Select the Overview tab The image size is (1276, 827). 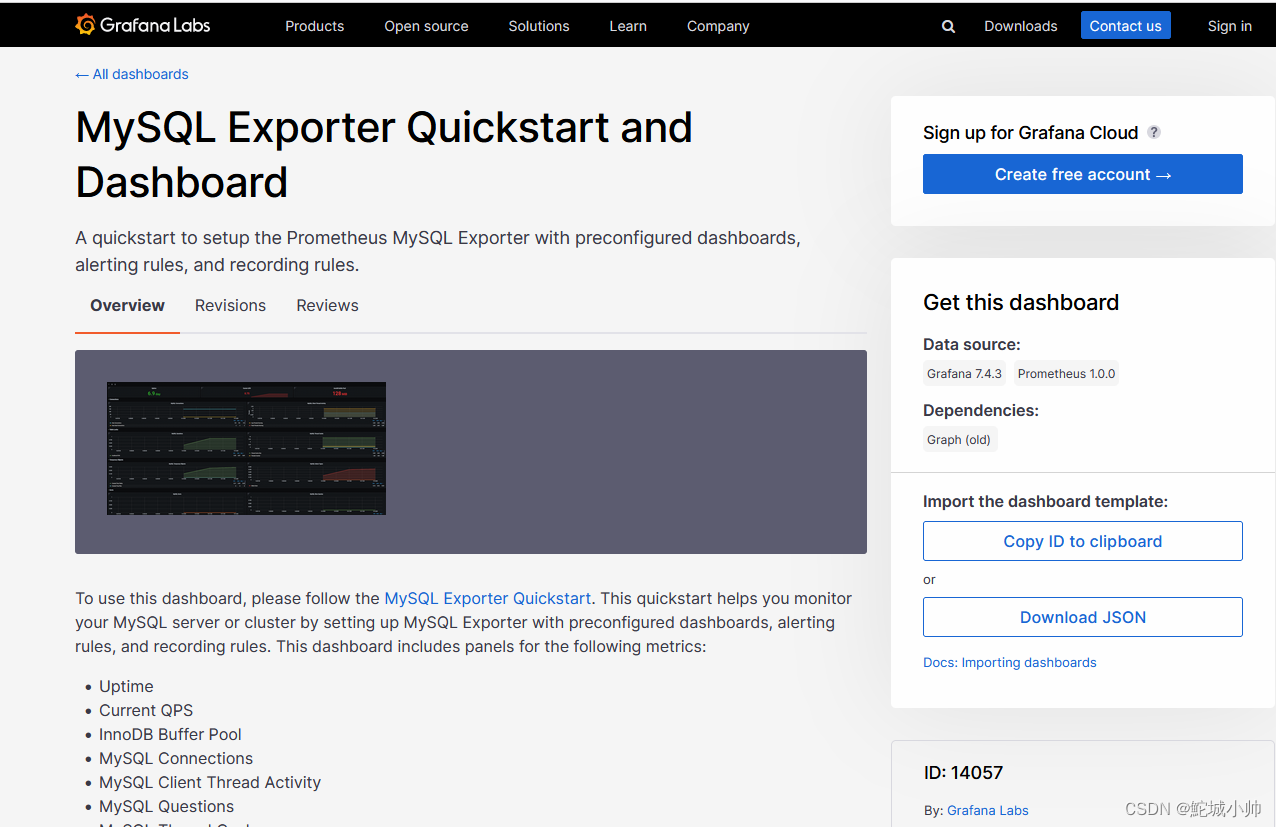tap(127, 306)
